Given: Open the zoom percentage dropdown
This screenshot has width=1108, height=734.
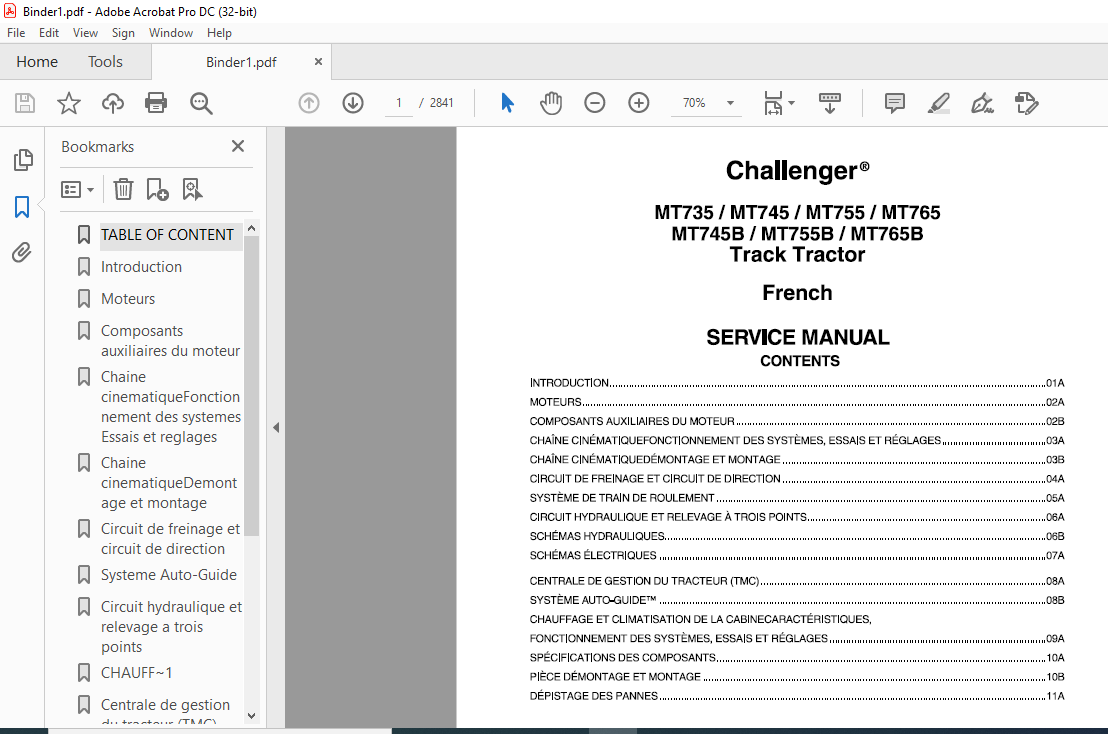Looking at the screenshot, I should (x=730, y=103).
